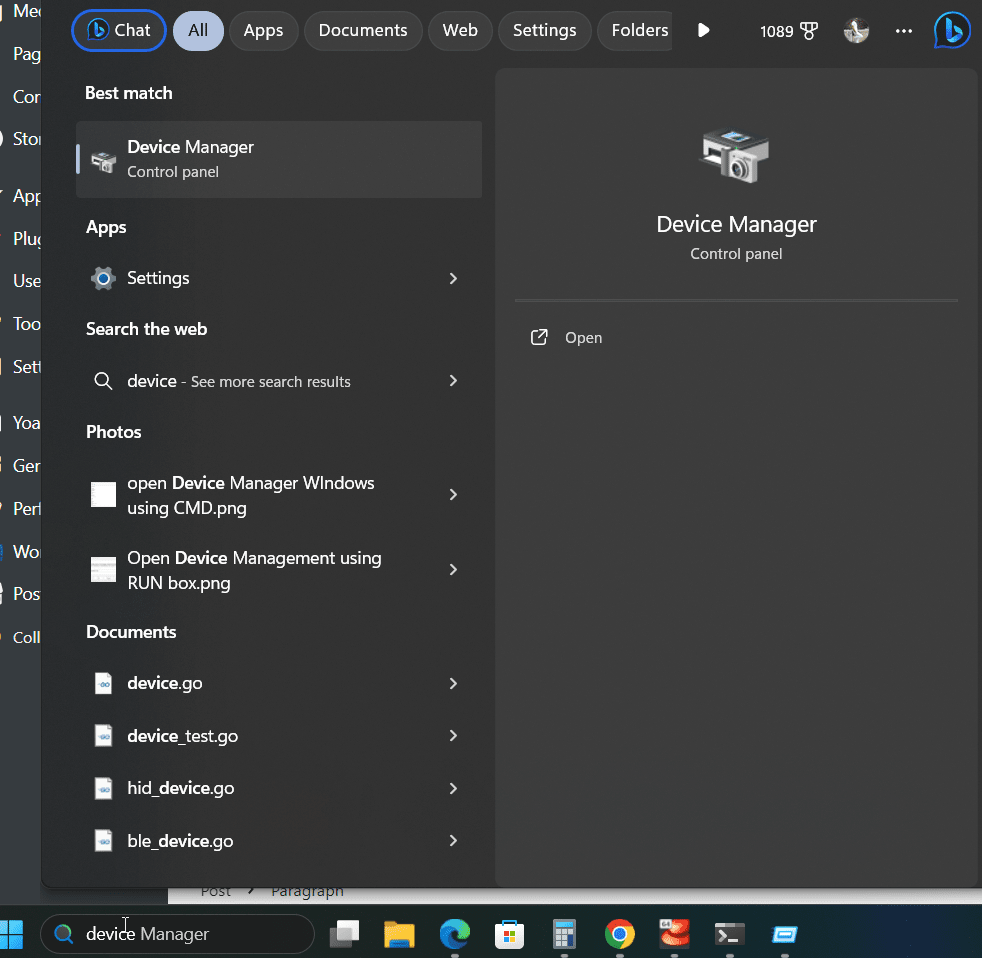Launch Calculator from the taskbar
Image resolution: width=982 pixels, height=958 pixels.
[x=565, y=934]
